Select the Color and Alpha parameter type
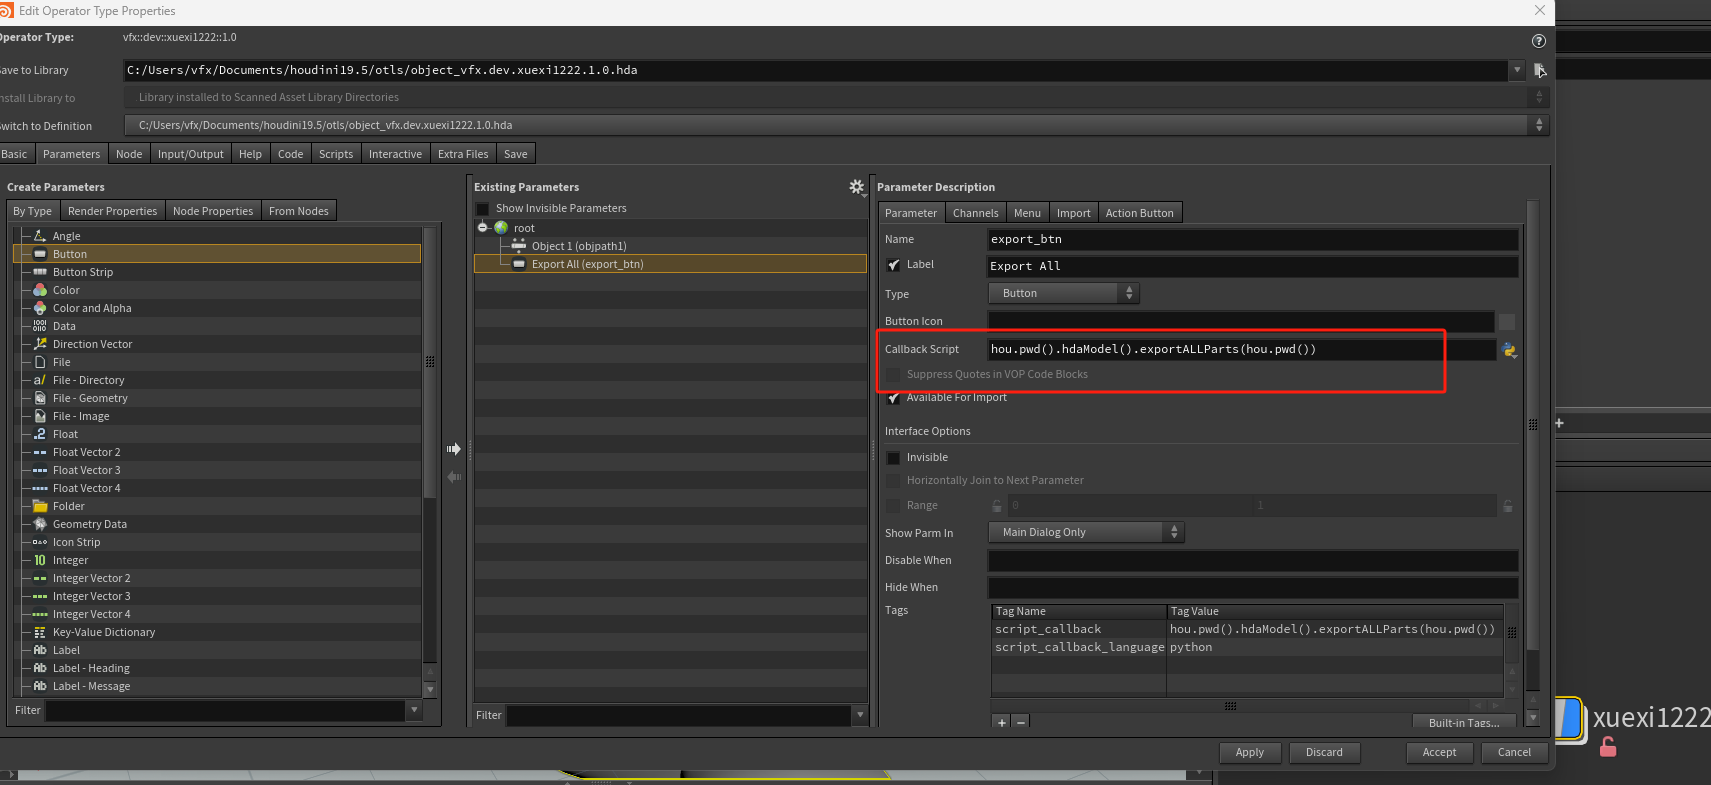The height and width of the screenshot is (785, 1711). point(92,308)
